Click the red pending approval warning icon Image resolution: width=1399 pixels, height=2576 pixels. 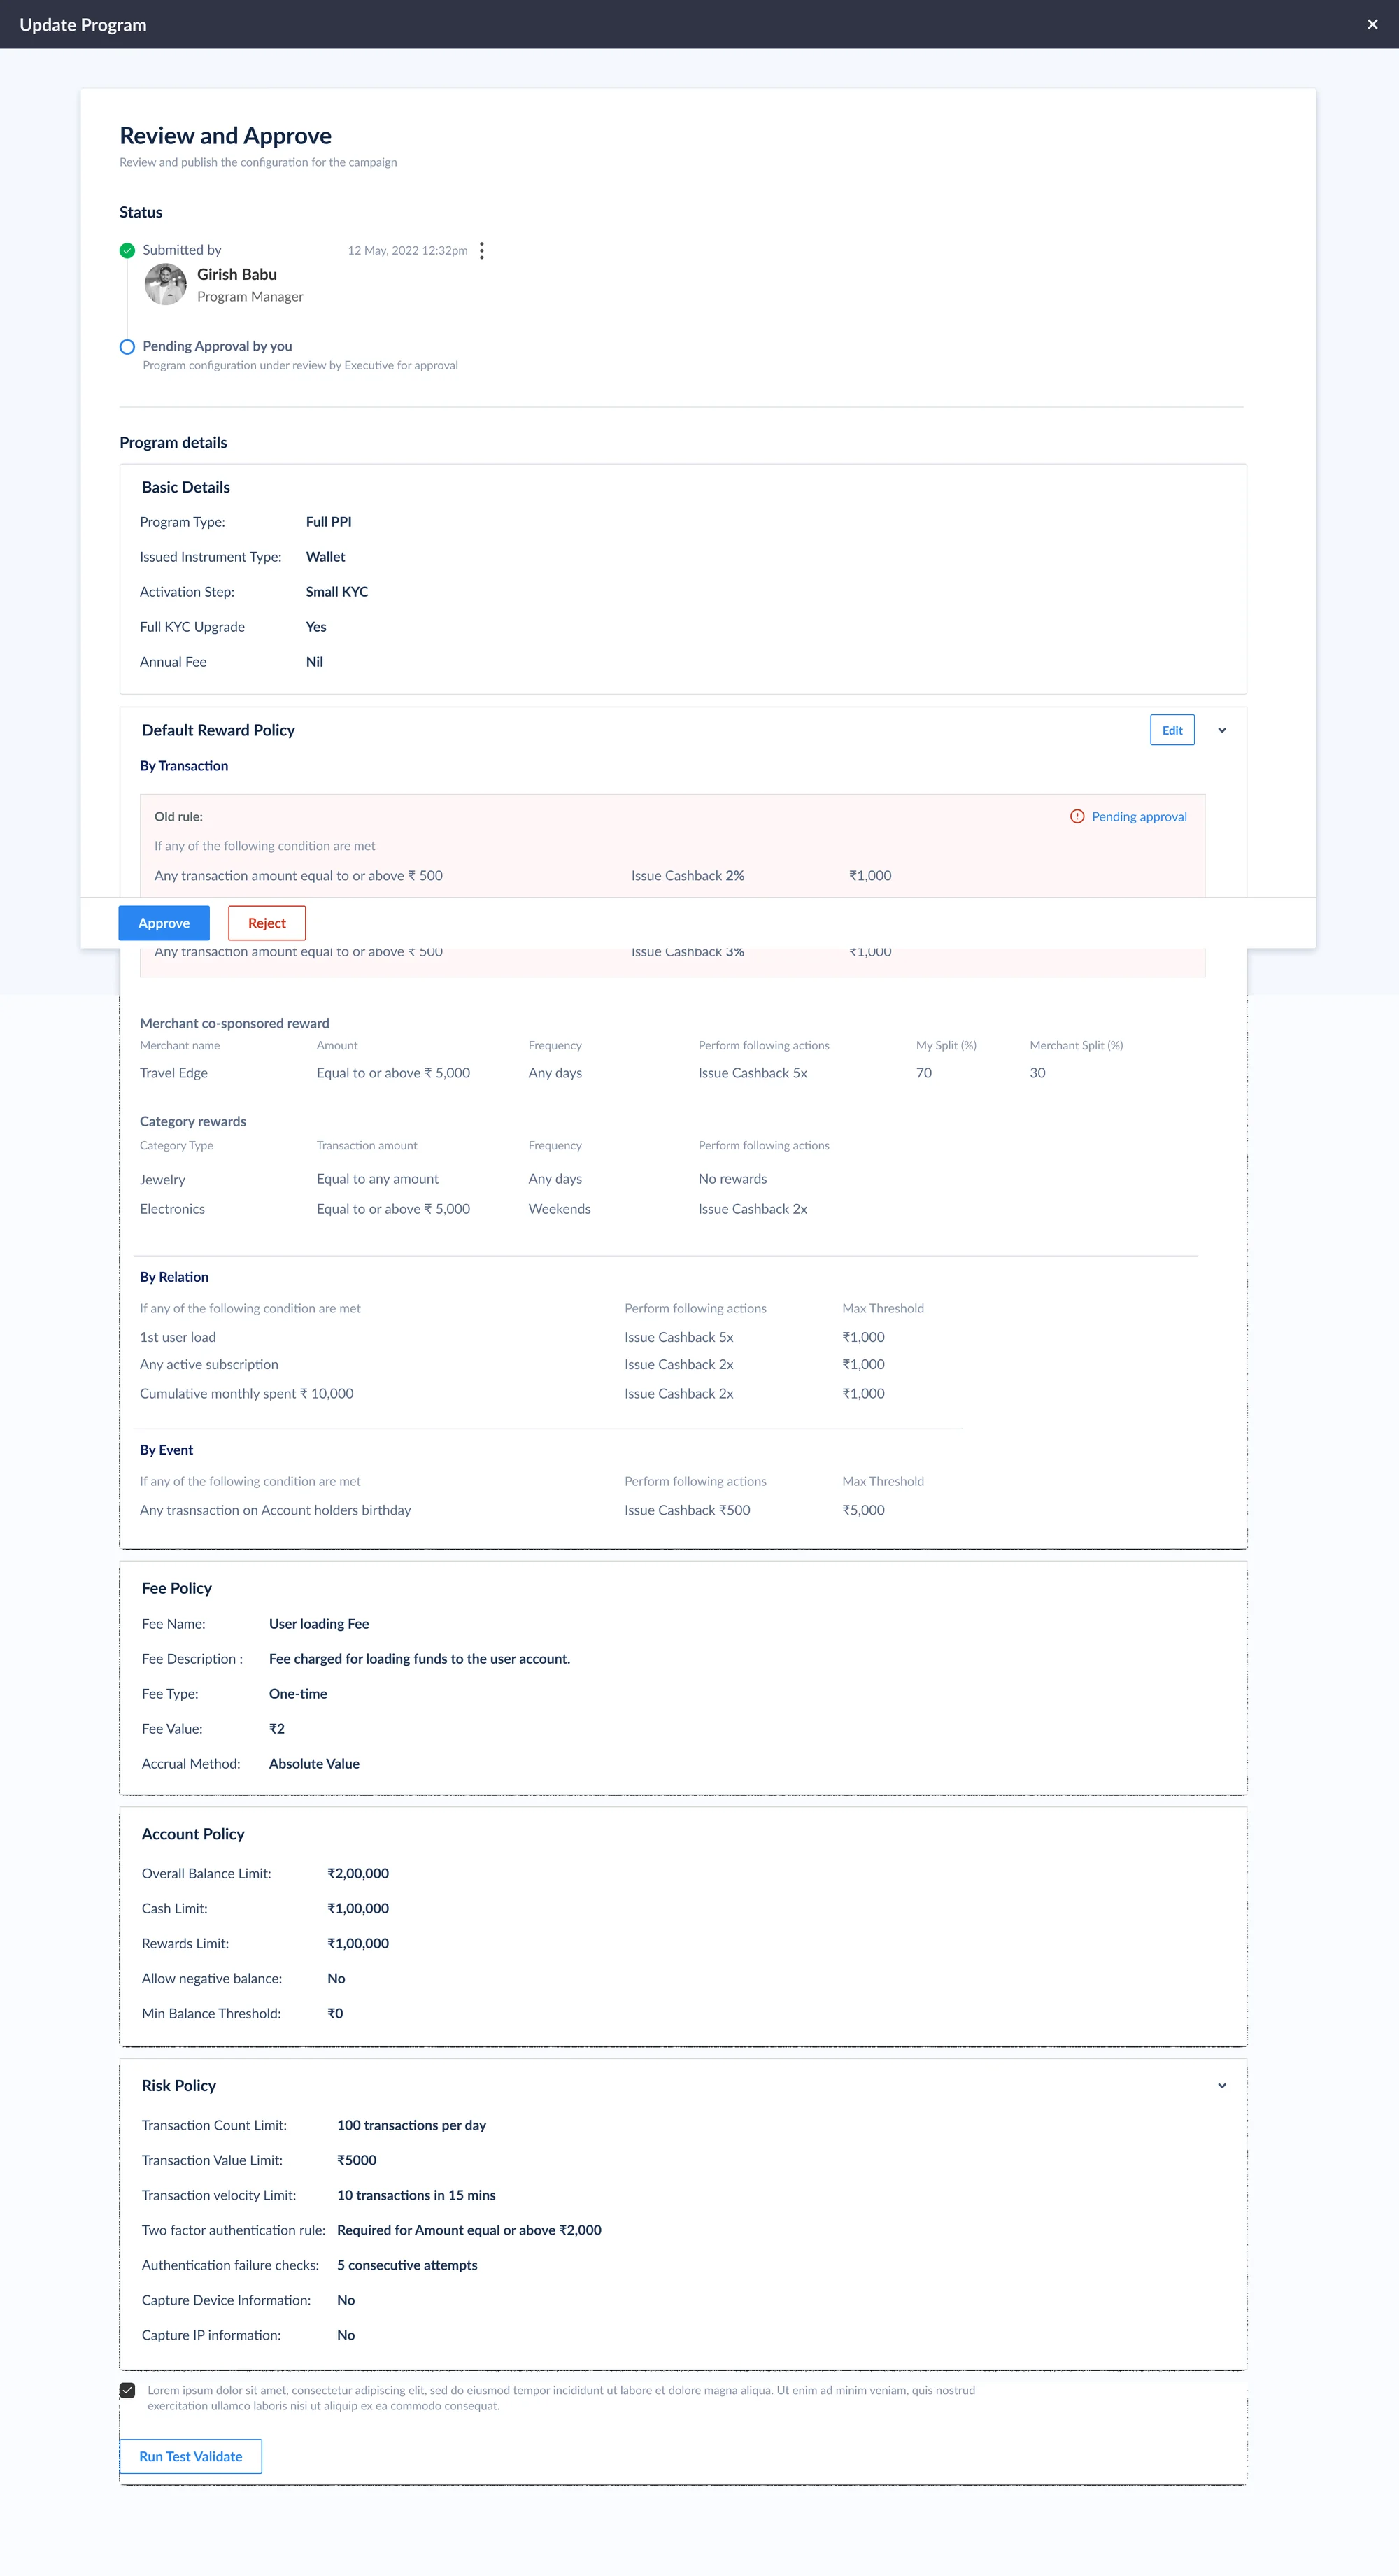(x=1077, y=817)
